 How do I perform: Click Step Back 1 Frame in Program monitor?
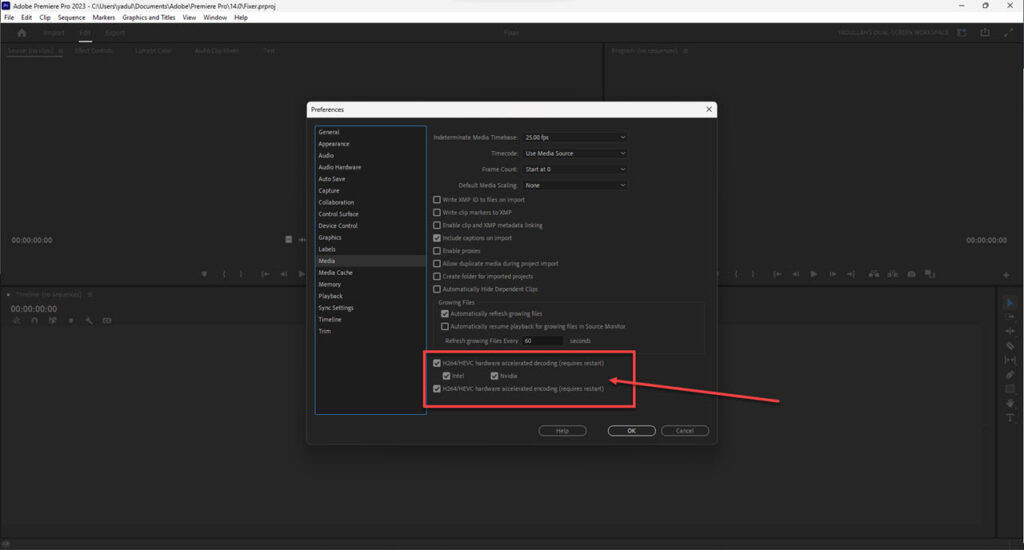795,274
